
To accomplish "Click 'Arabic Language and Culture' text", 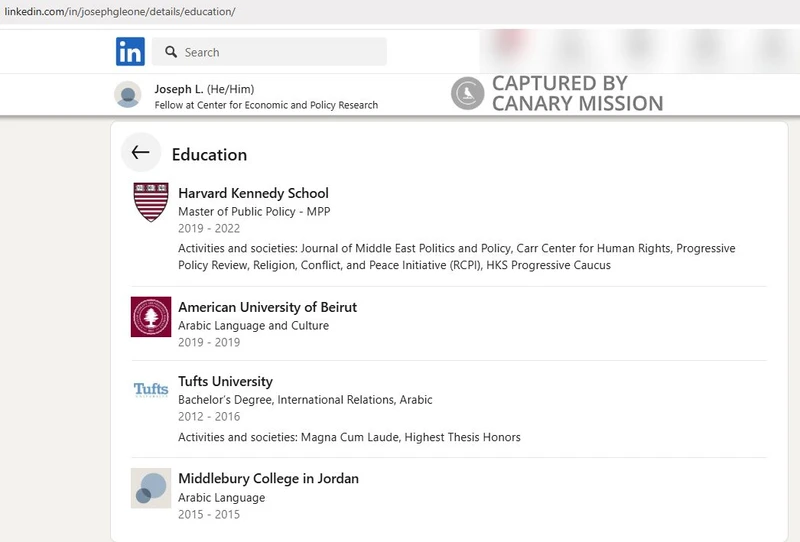I will 254,326.
